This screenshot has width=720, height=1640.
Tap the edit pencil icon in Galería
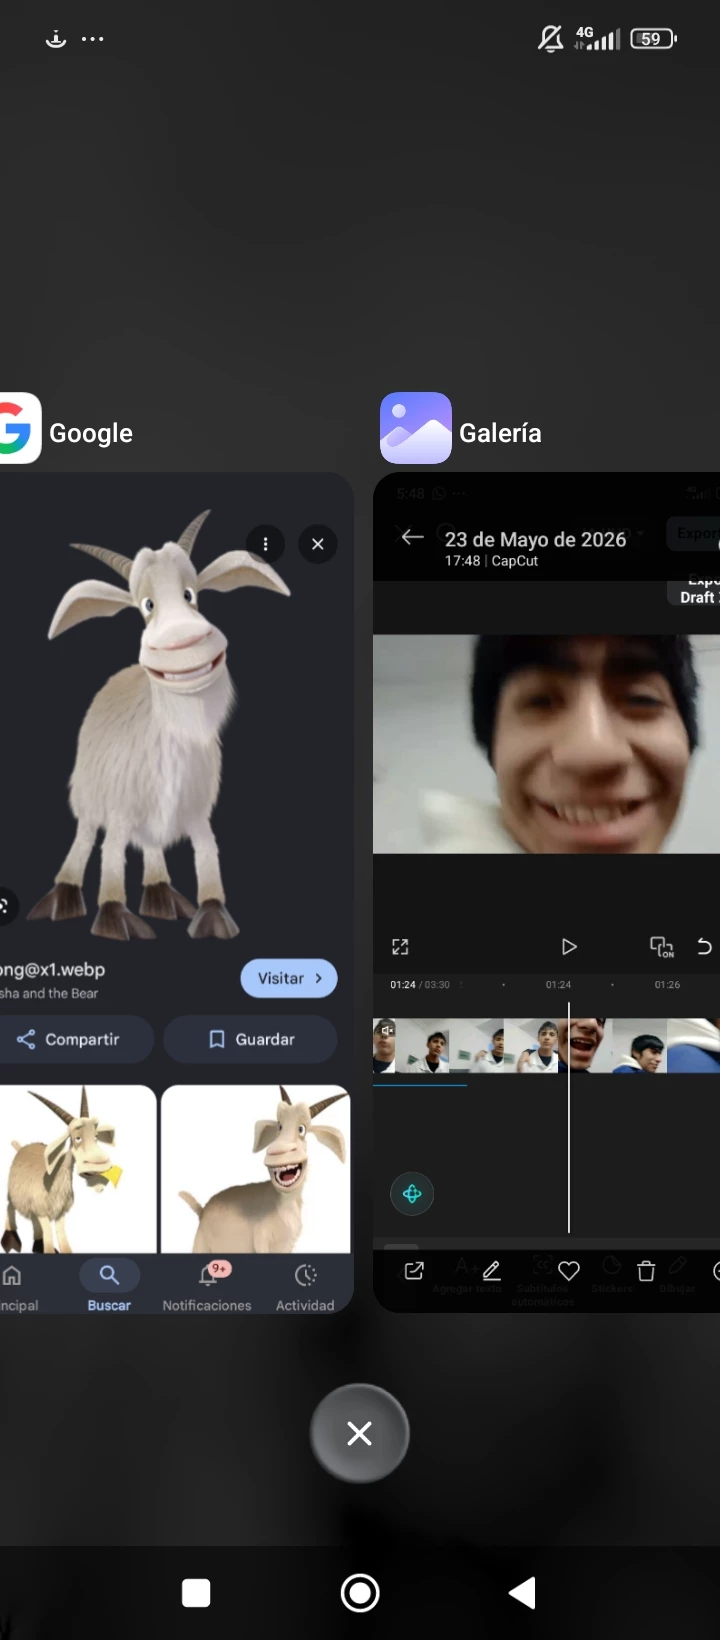point(491,1271)
